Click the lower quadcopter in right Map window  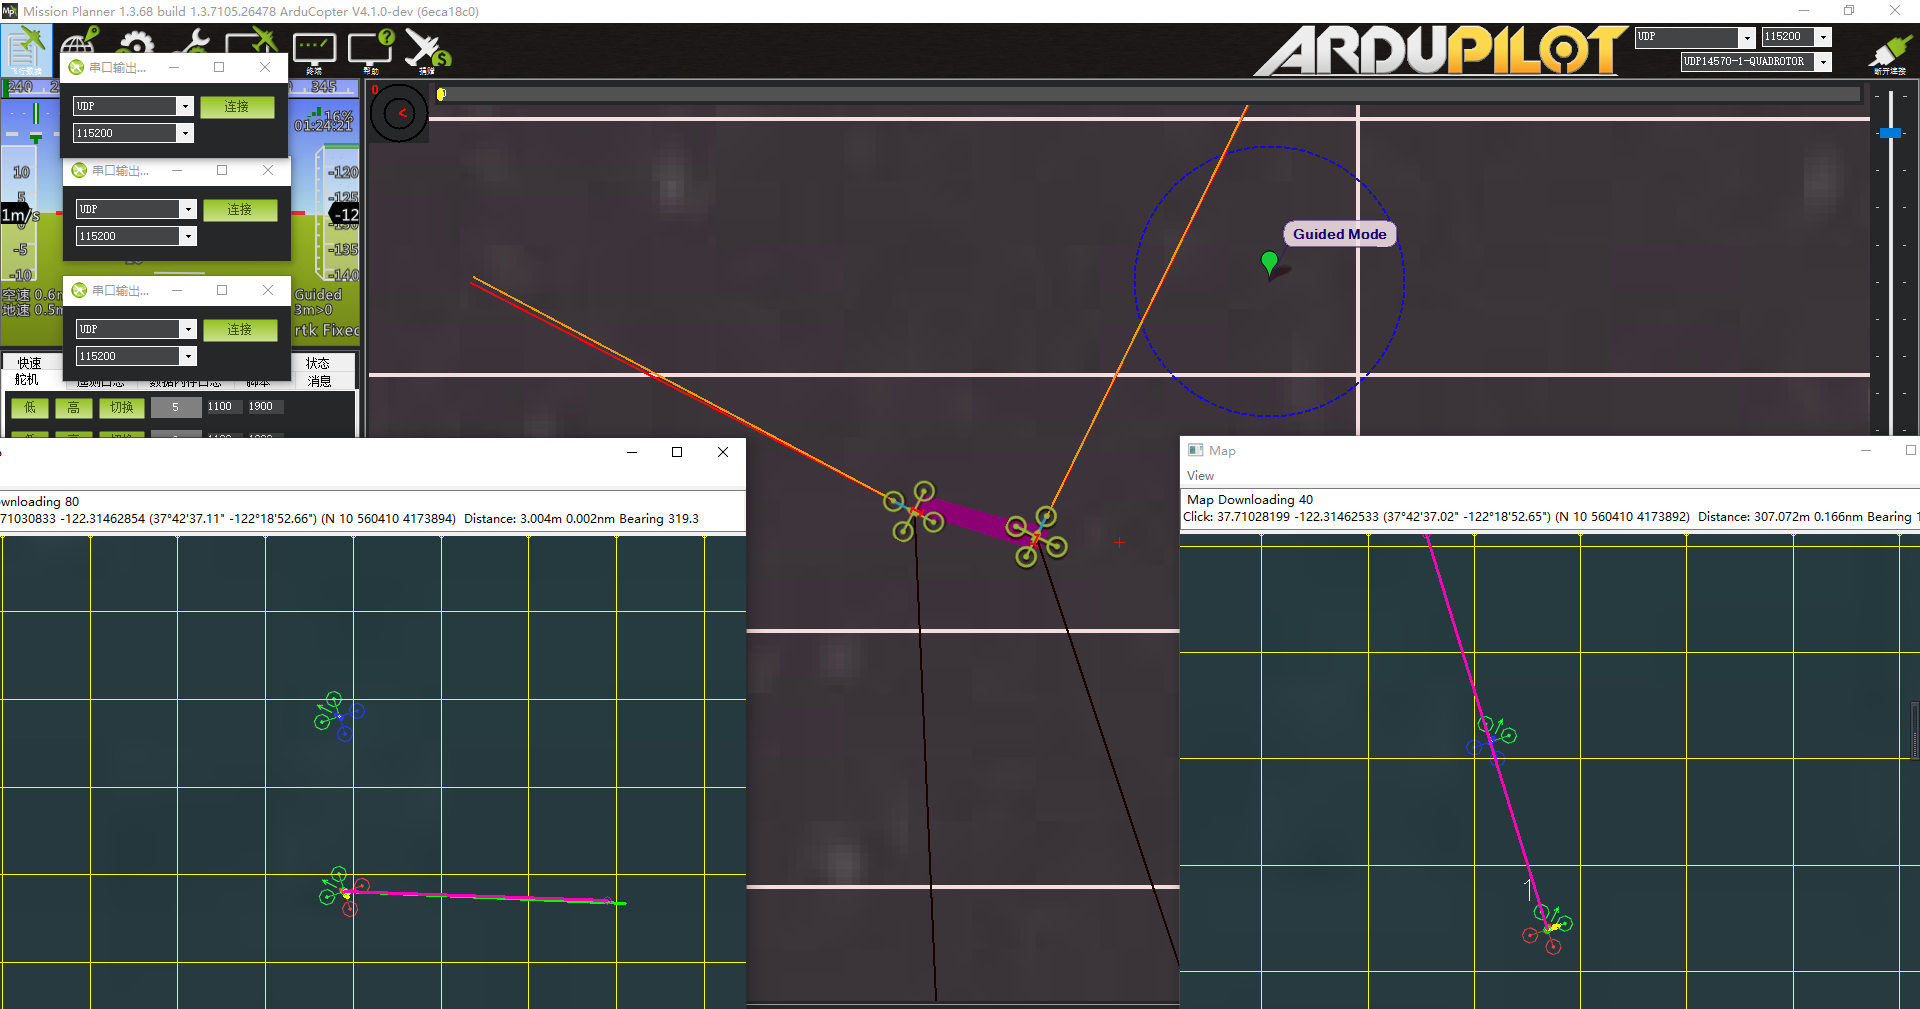point(1548,929)
